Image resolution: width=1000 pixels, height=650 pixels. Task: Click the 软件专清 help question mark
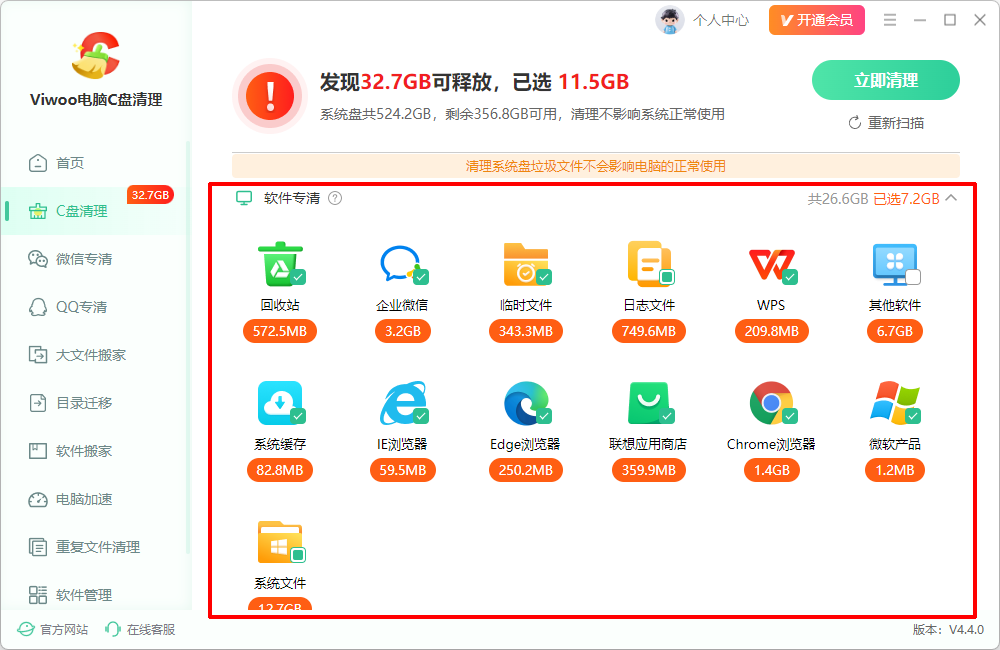335,198
